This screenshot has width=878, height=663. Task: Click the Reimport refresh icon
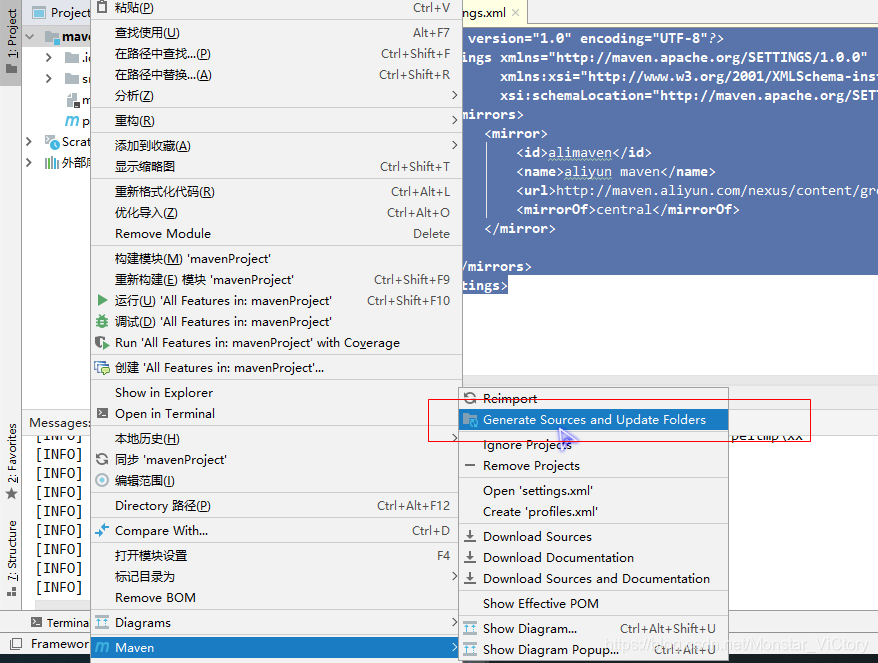(x=470, y=398)
